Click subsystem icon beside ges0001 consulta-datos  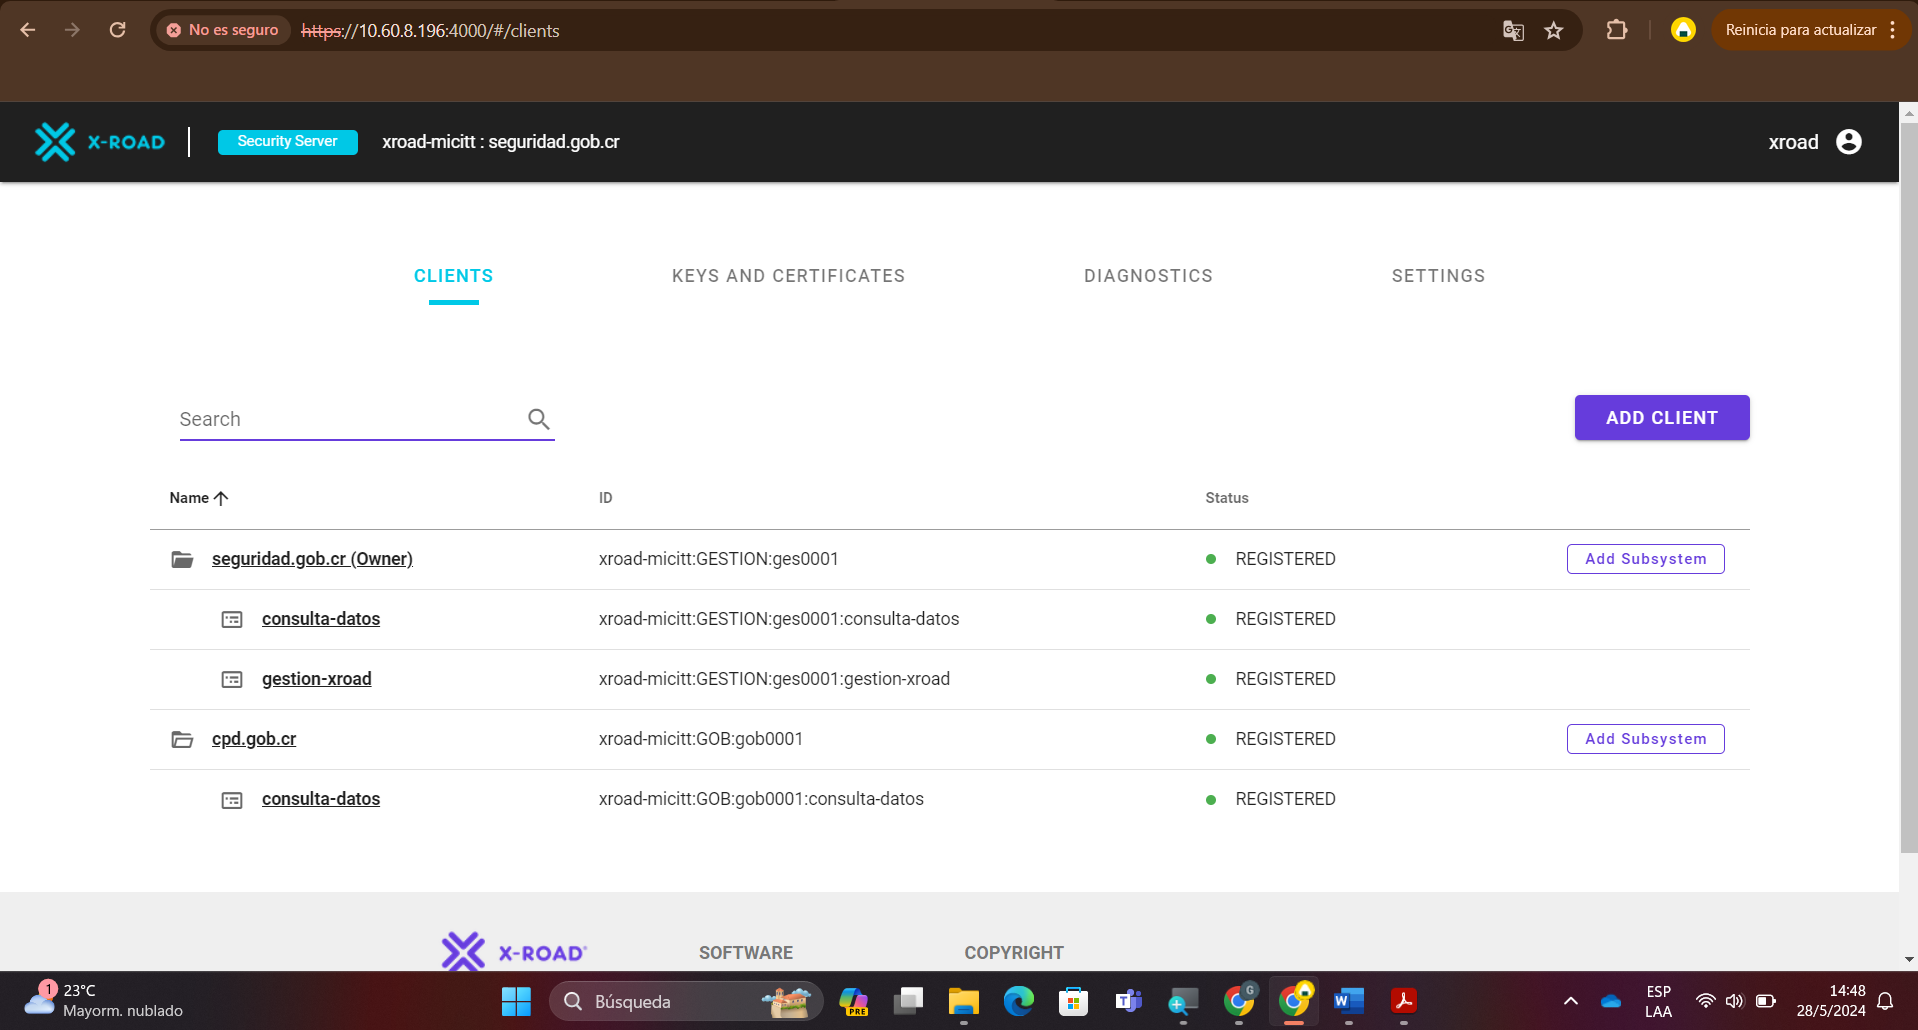tap(232, 620)
